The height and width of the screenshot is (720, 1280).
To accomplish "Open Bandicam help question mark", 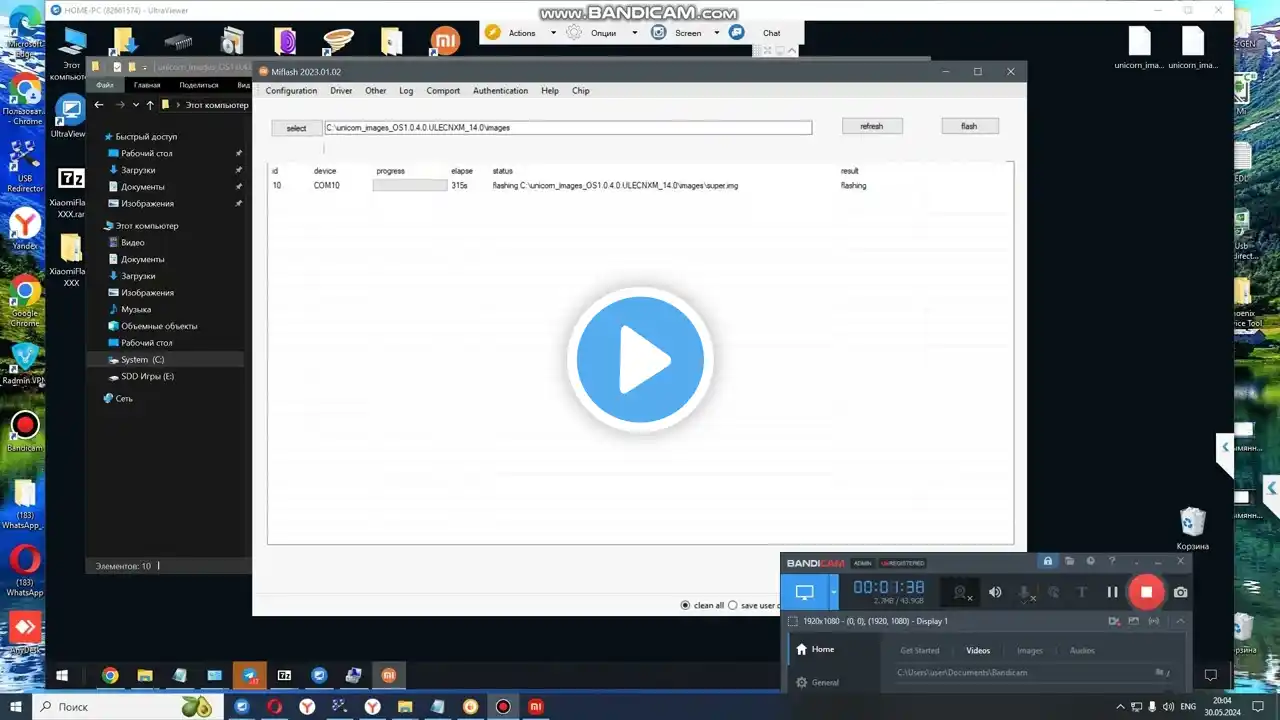I will [1112, 562].
